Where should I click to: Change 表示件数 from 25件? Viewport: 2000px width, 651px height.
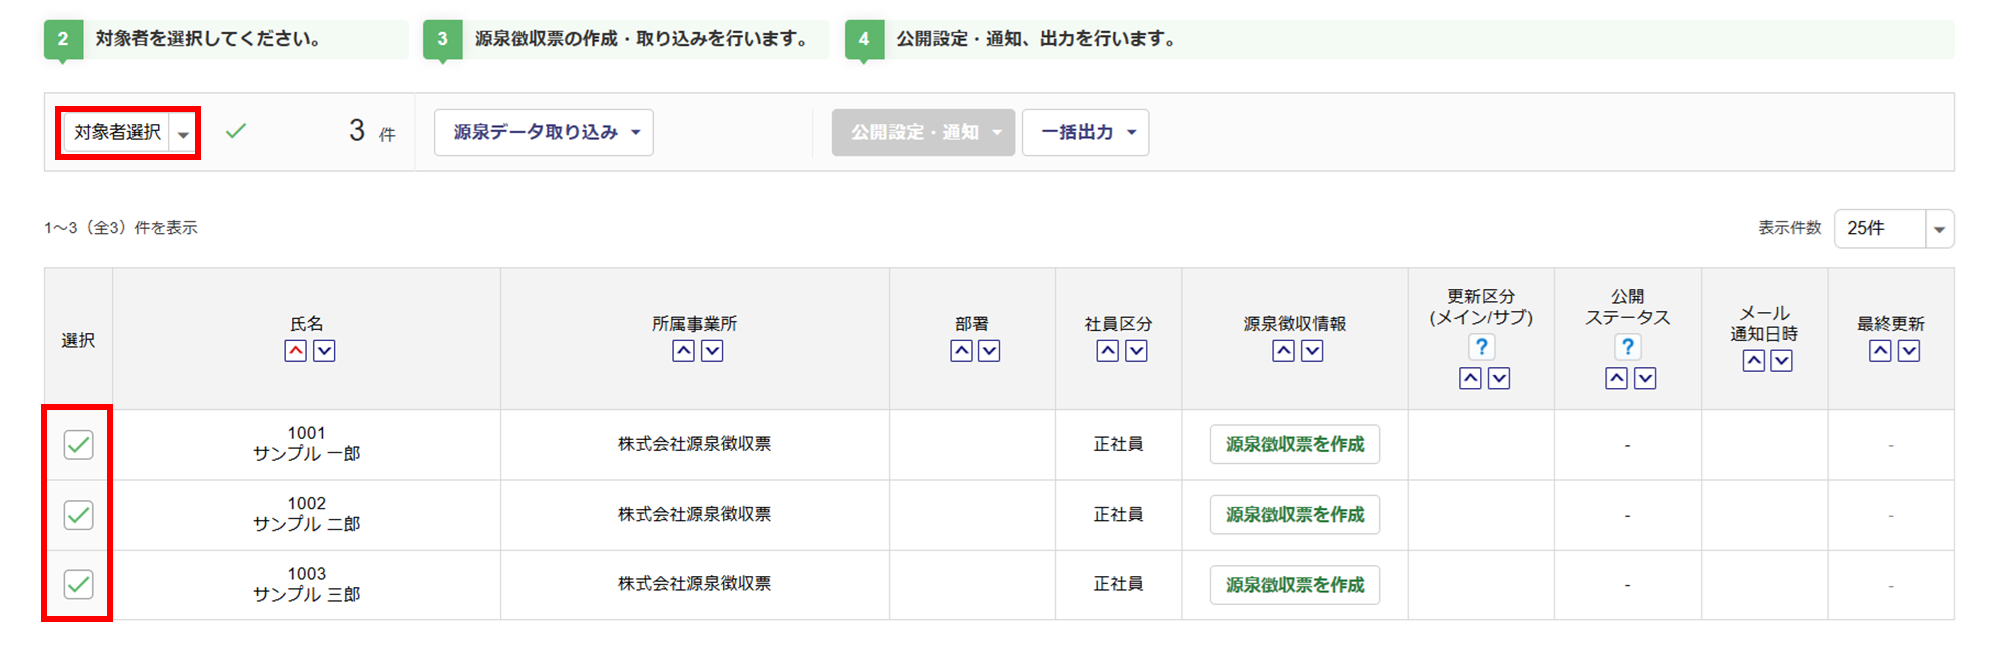click(x=1894, y=228)
